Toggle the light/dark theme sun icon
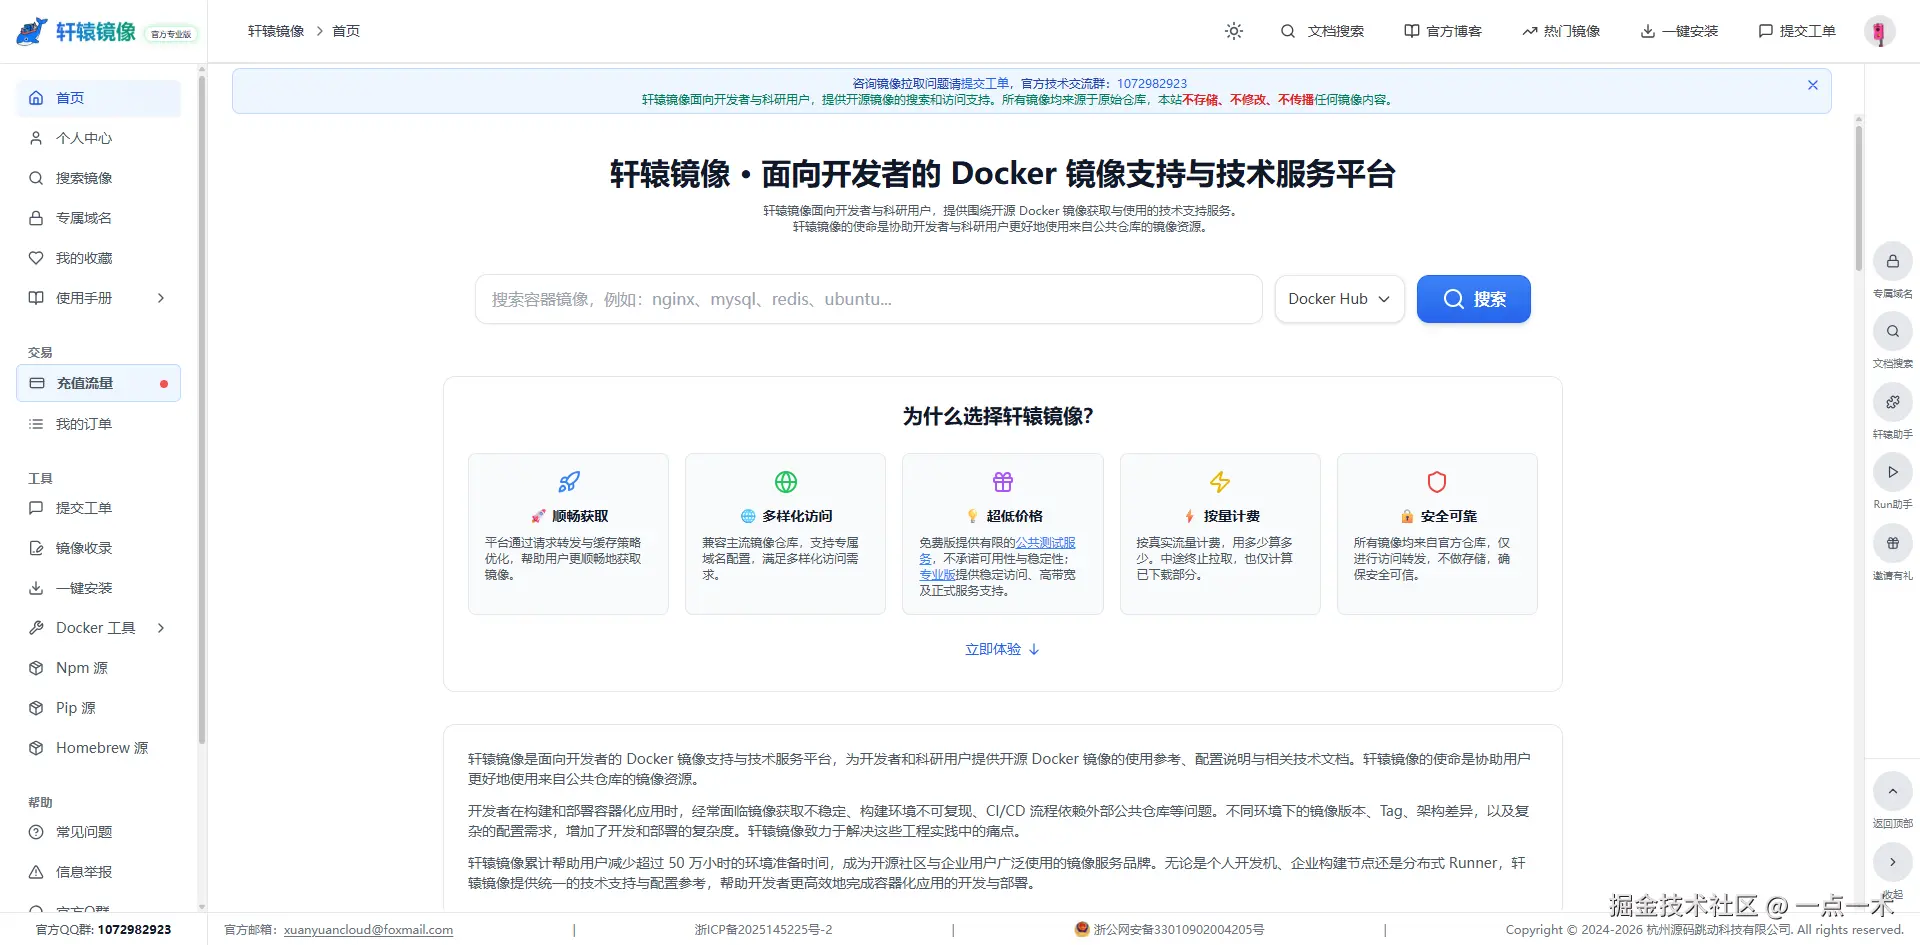Image resolution: width=1920 pixels, height=945 pixels. pos(1233,31)
